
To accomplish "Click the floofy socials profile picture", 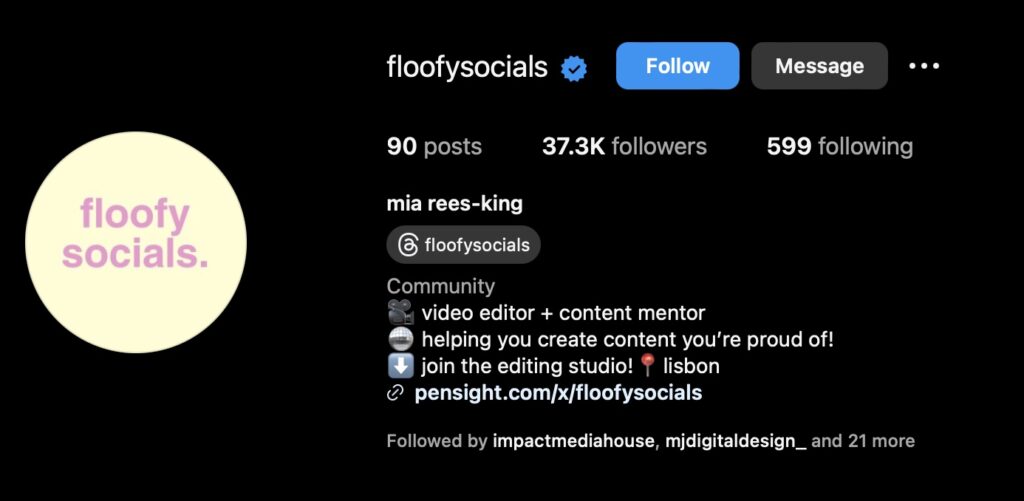I will tap(136, 242).
